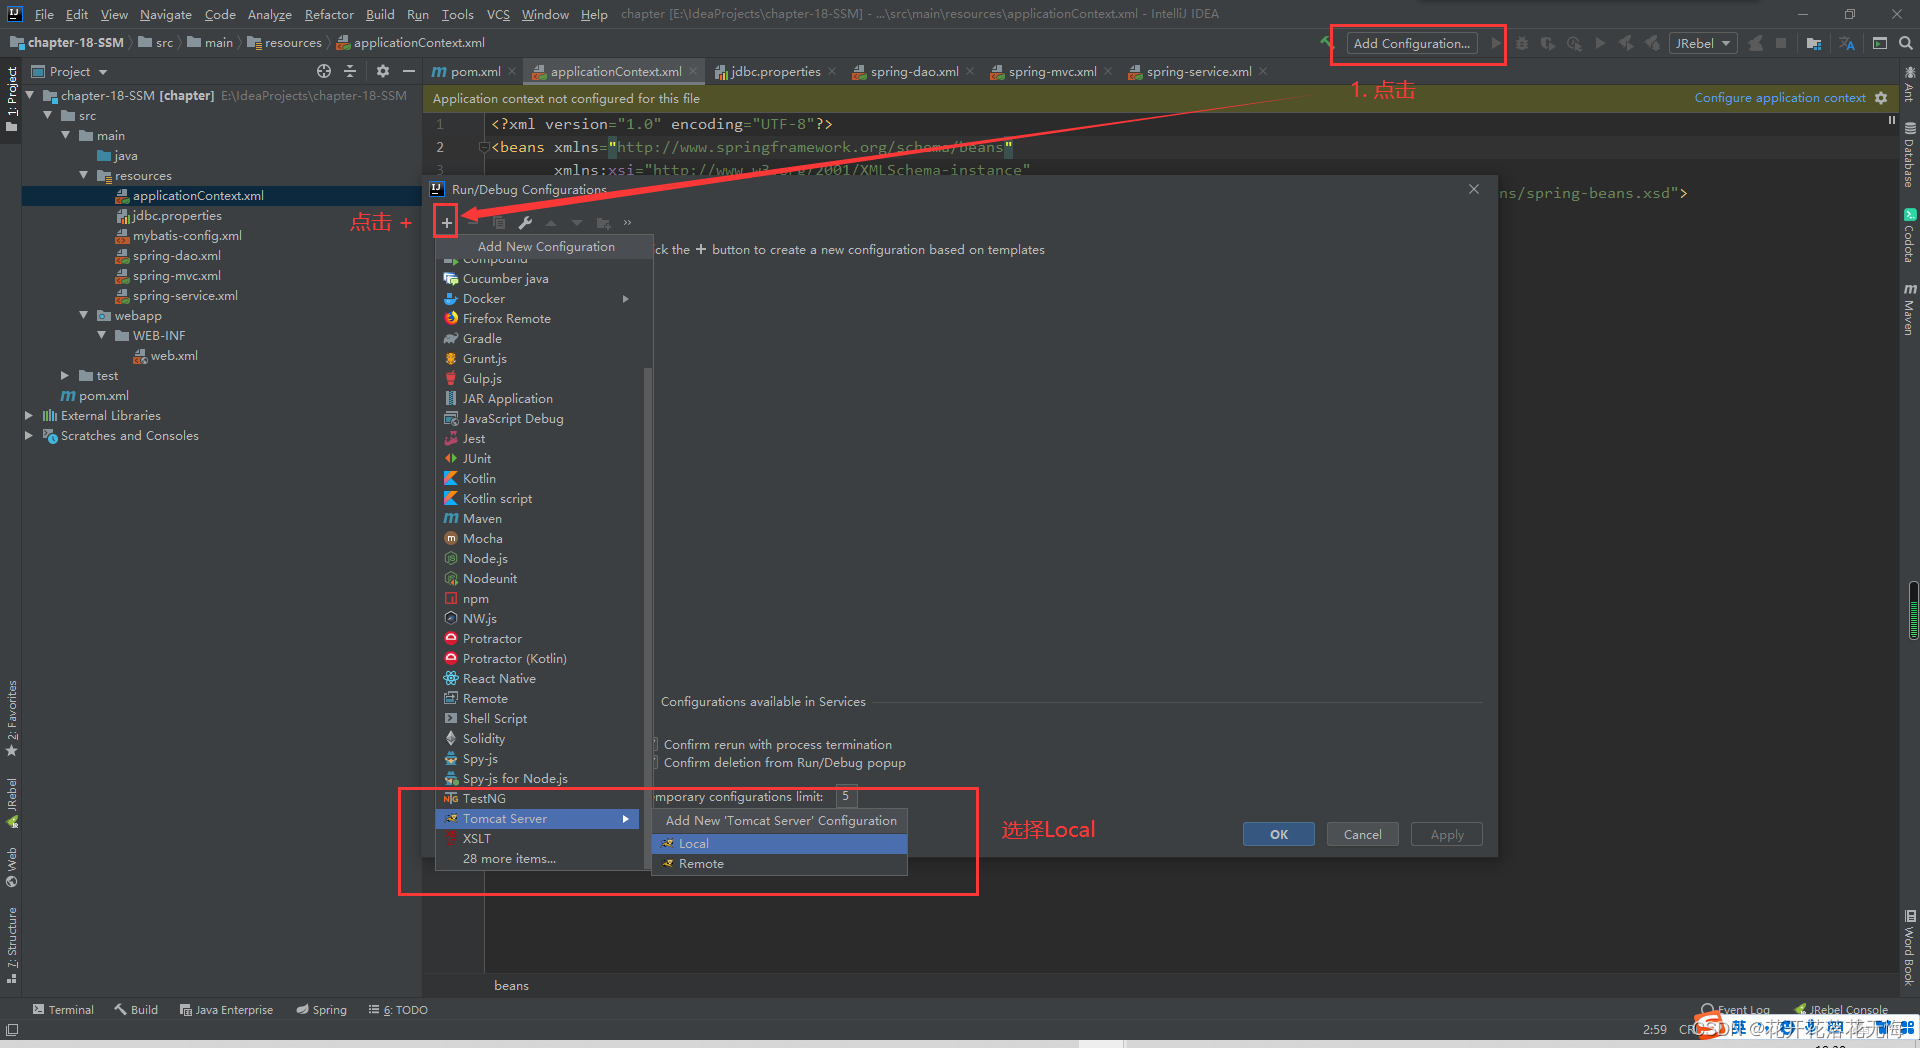
Task: Click the Debug bug icon in main toolbar
Action: coord(1522,43)
